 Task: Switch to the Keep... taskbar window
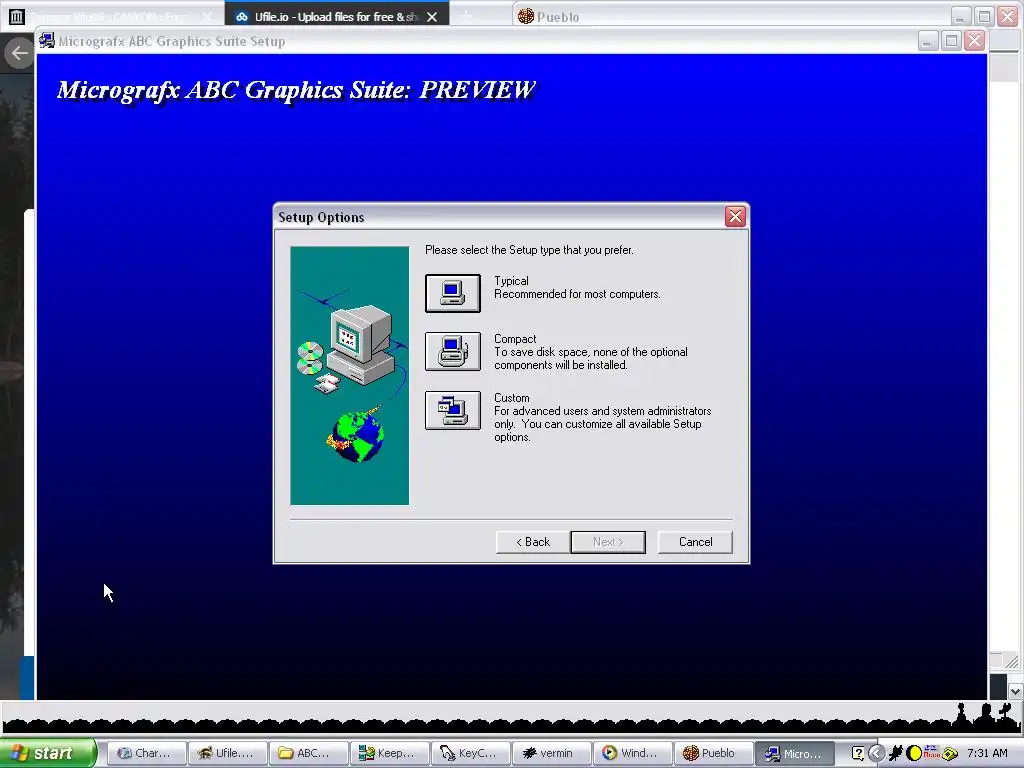[389, 753]
